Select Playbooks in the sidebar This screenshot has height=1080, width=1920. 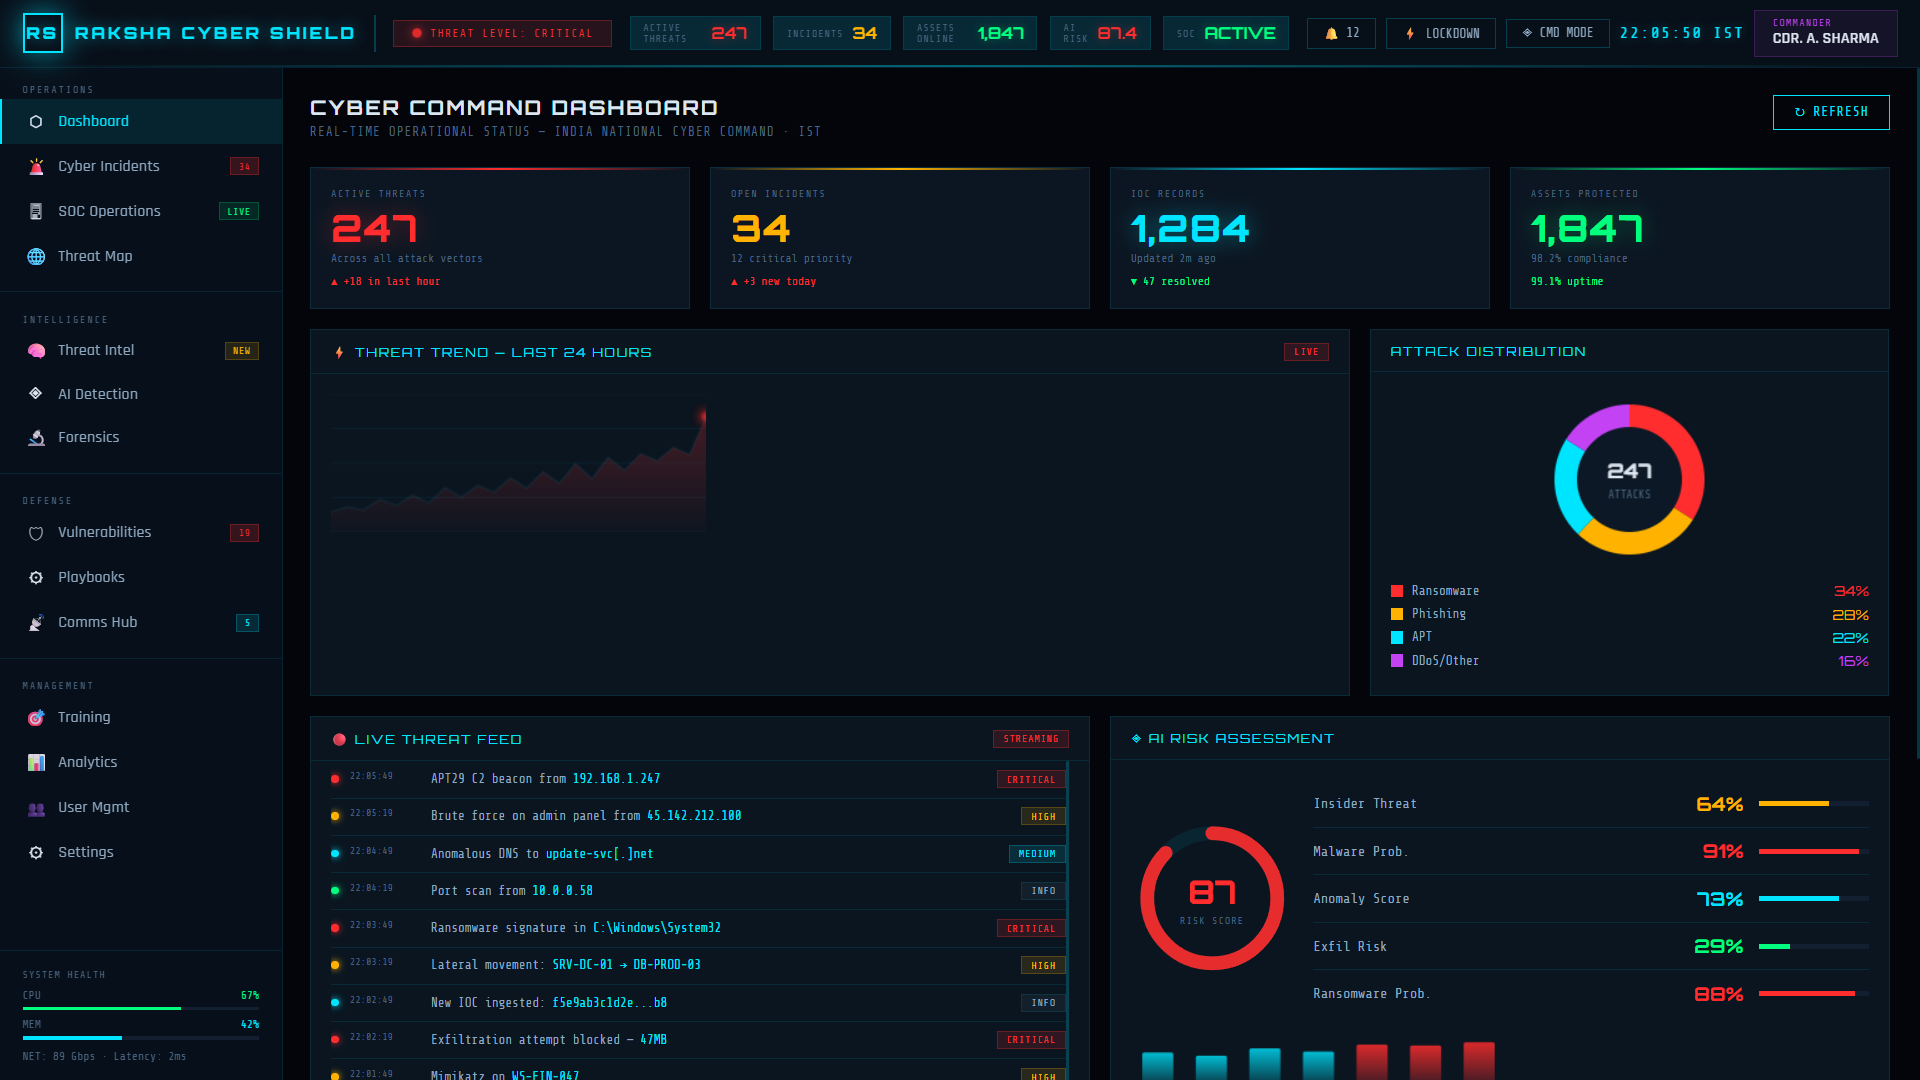(141, 577)
